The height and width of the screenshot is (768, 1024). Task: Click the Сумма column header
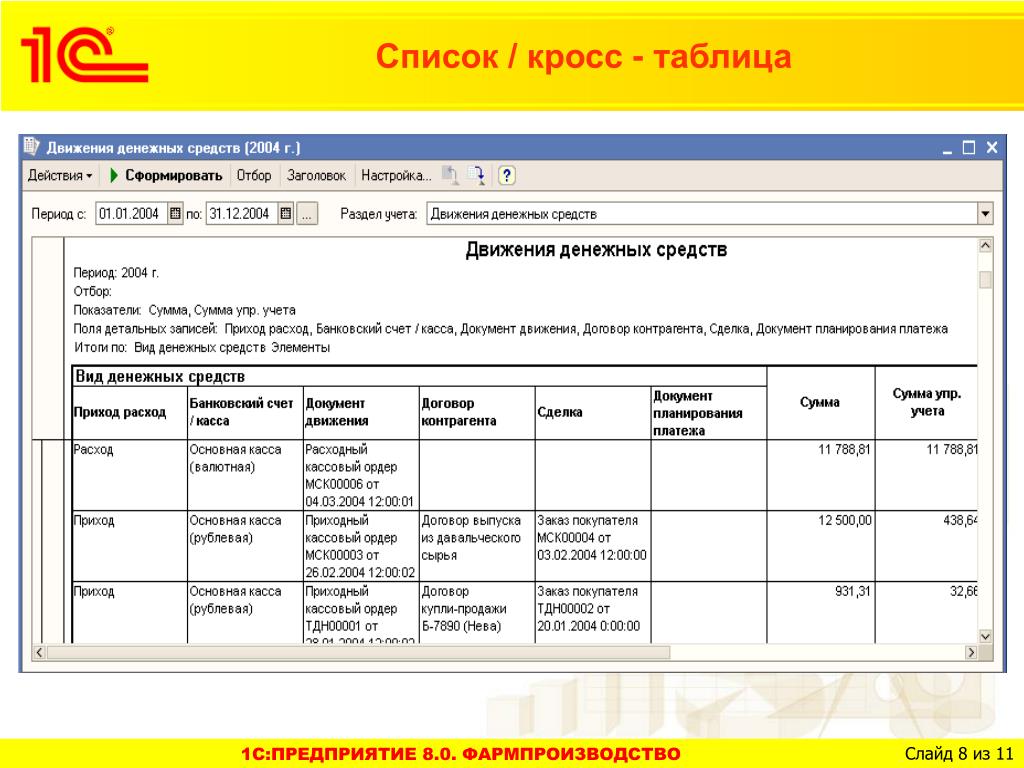(820, 403)
